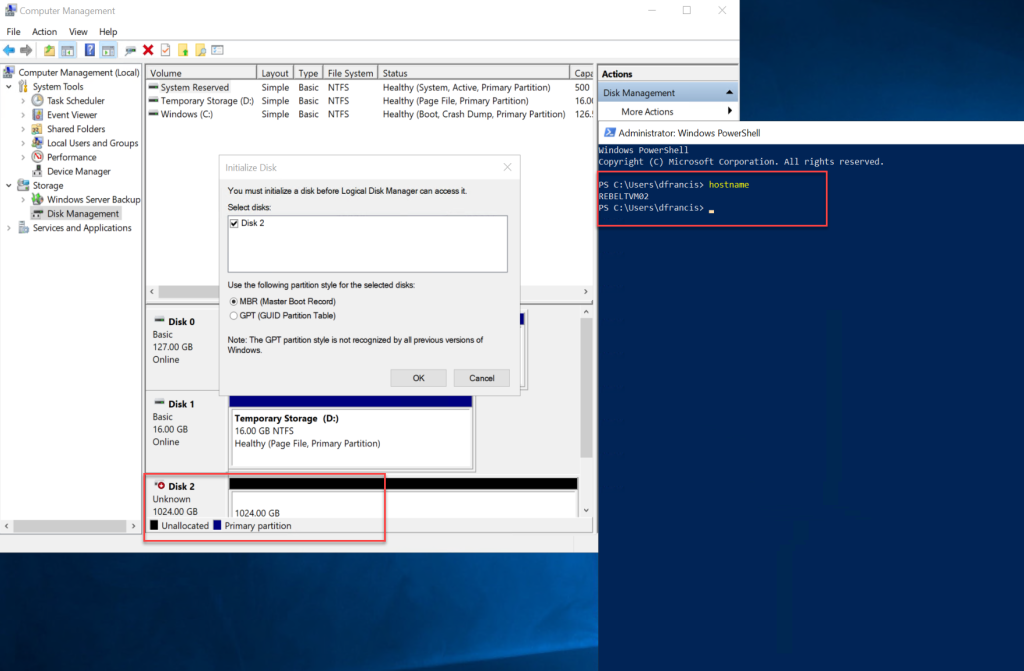The image size is (1024, 671).
Task: Click the Back navigation arrow in the toolbar
Action: (9, 50)
